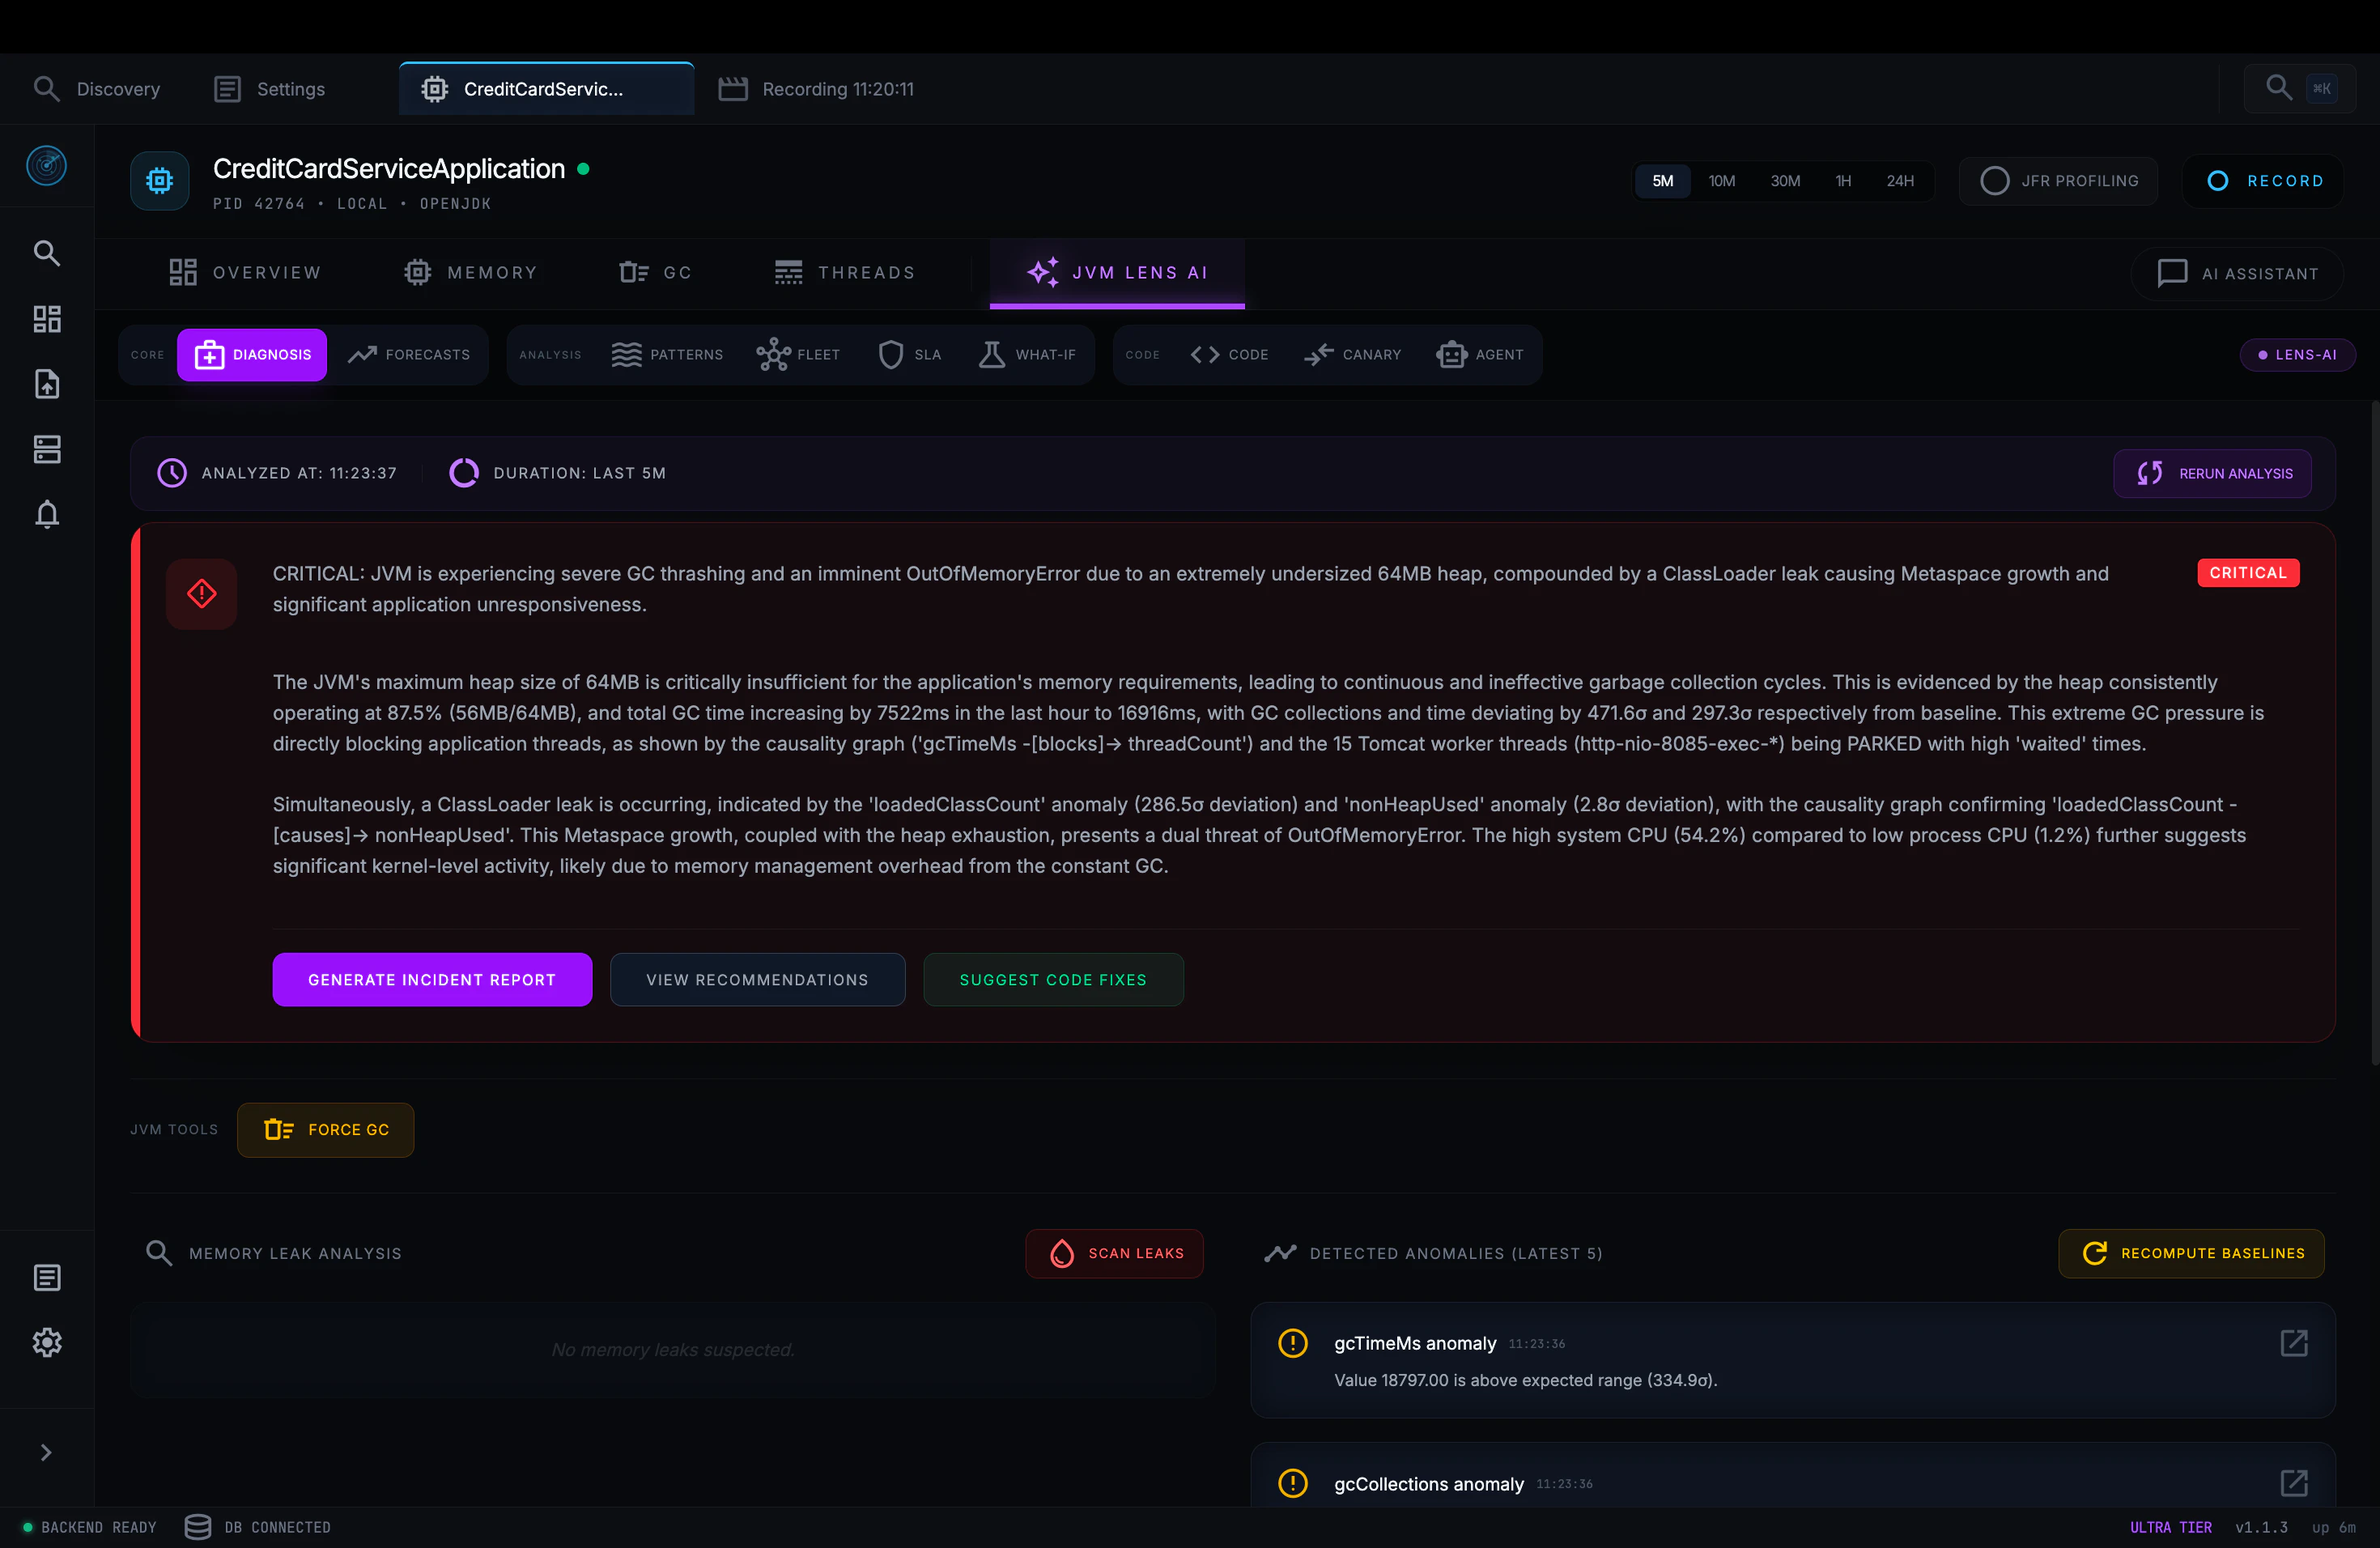The image size is (2380, 1548).
Task: Click Generate Incident Report button
Action: click(432, 980)
